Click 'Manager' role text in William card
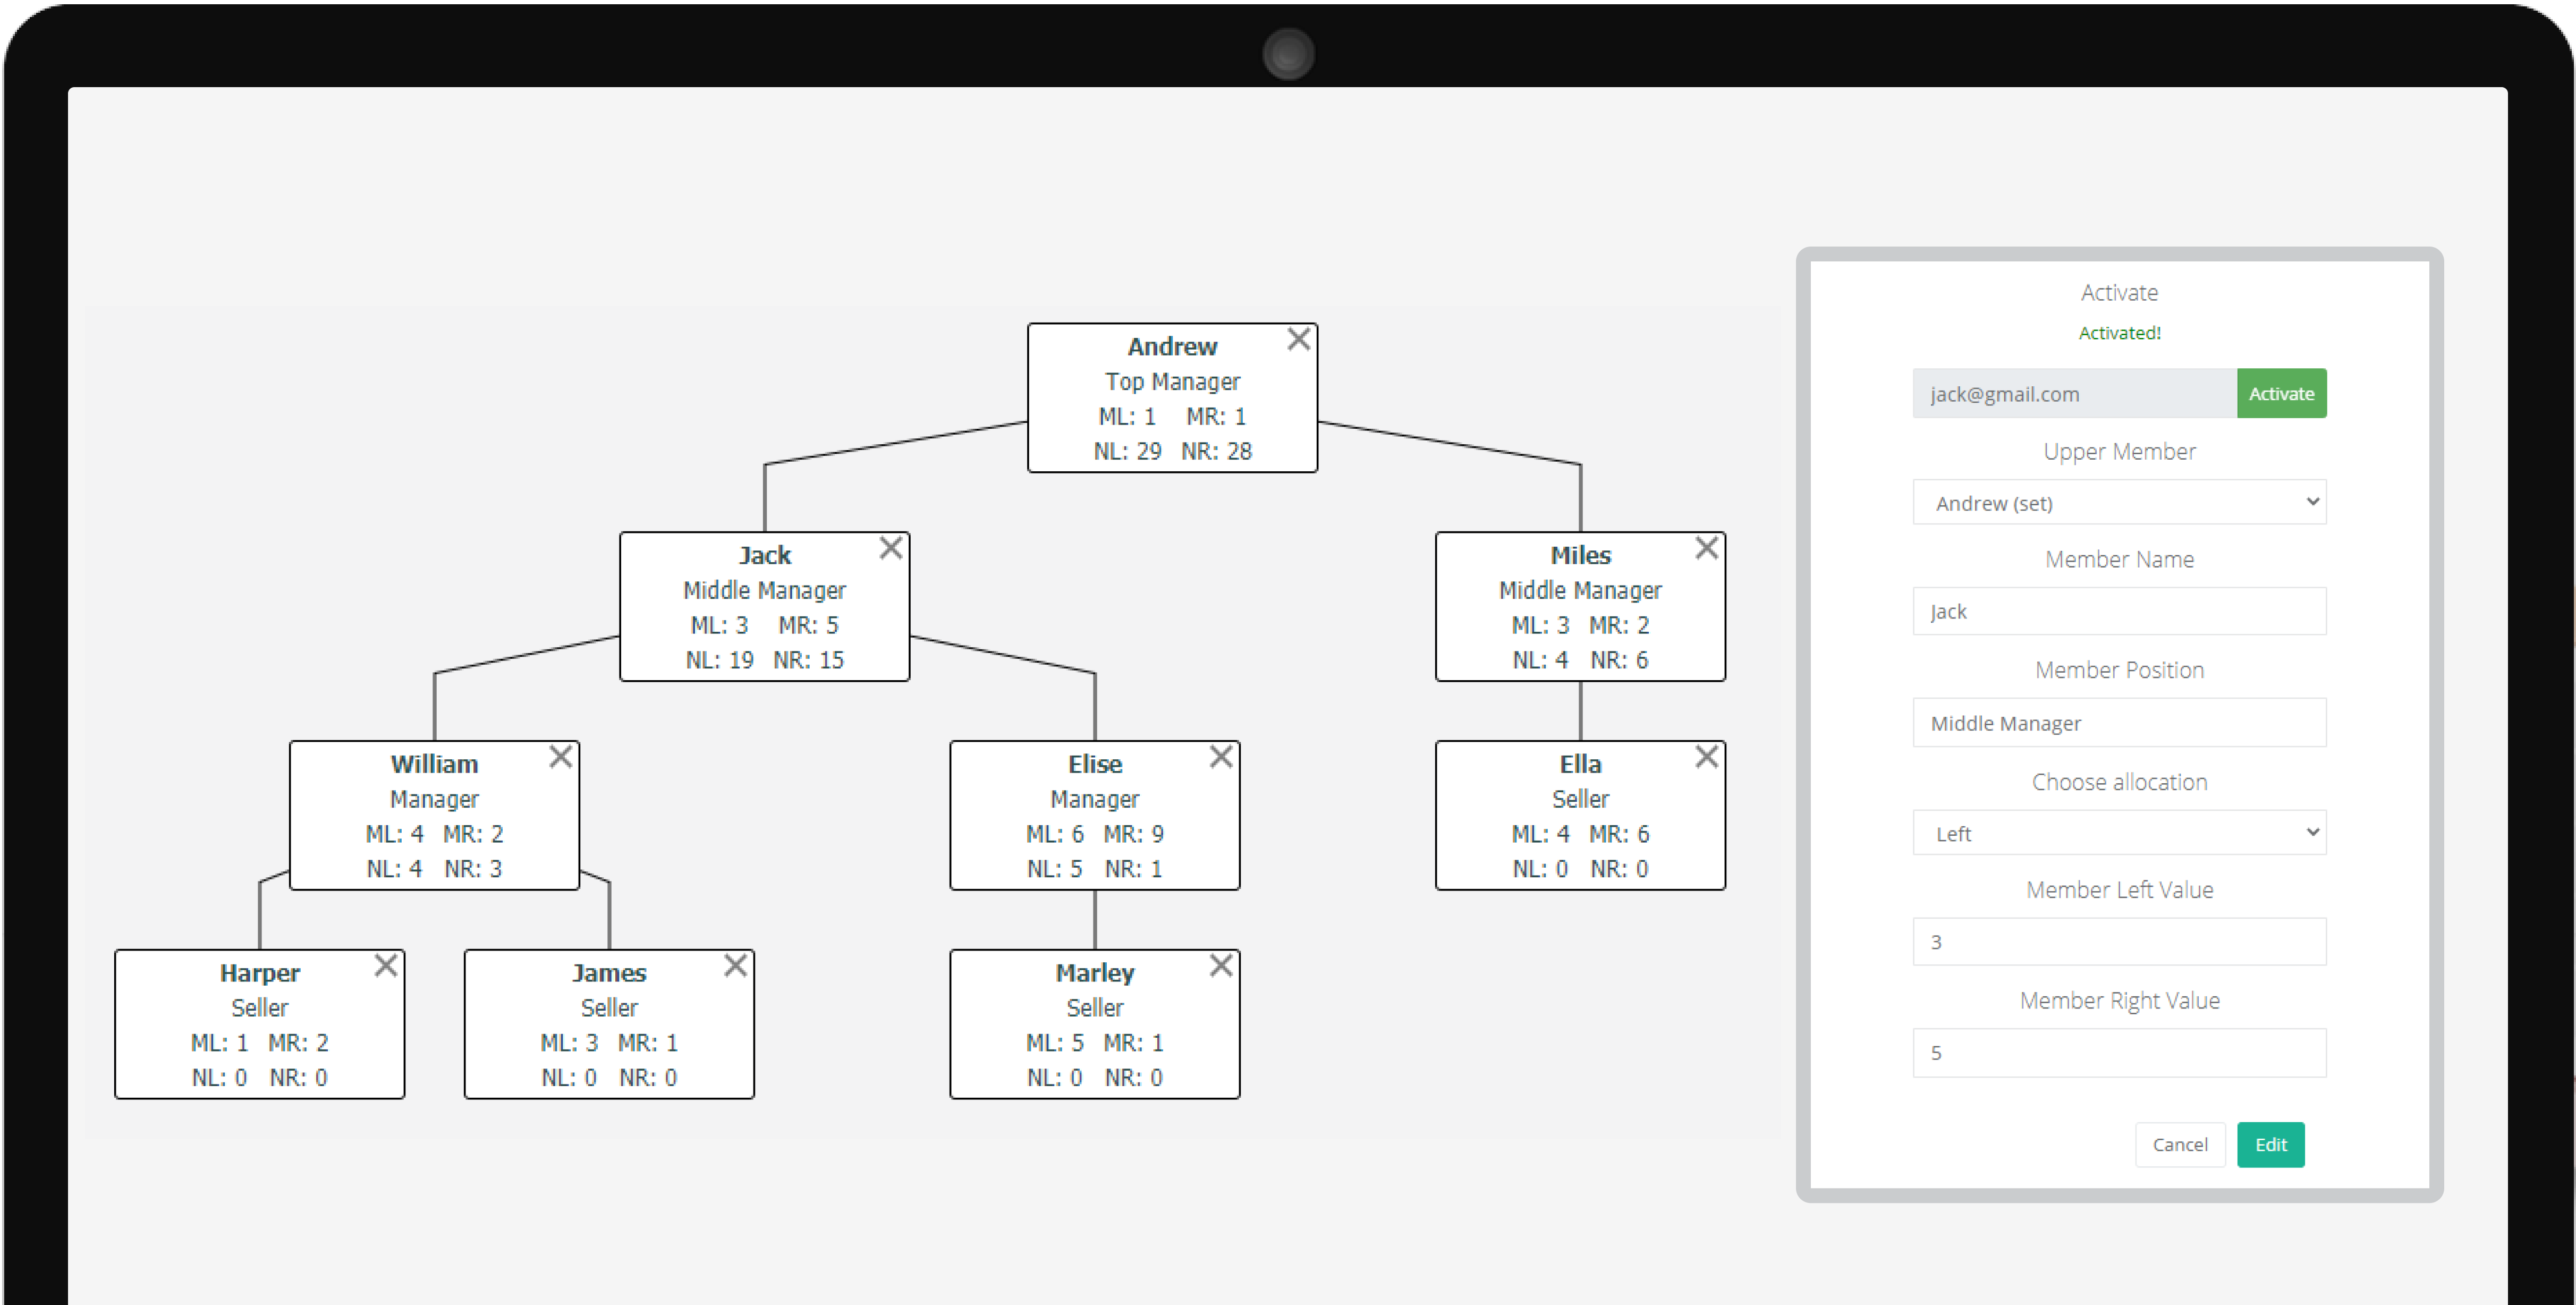Image resolution: width=2576 pixels, height=1305 pixels. pos(434,799)
